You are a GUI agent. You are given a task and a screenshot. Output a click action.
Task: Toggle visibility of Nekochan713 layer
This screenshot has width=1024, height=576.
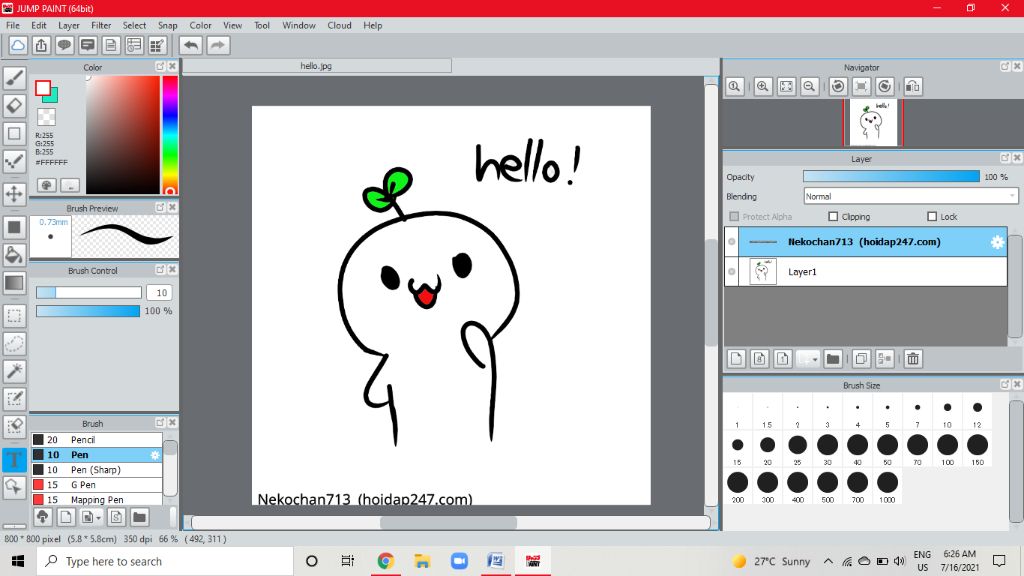click(x=731, y=242)
